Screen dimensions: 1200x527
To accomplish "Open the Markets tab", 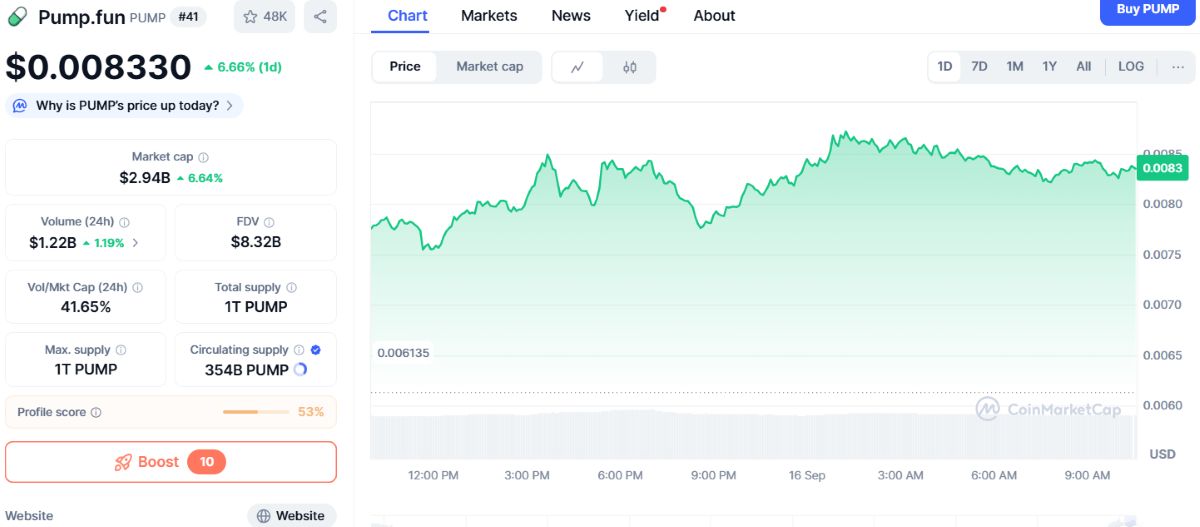I will pos(489,15).
